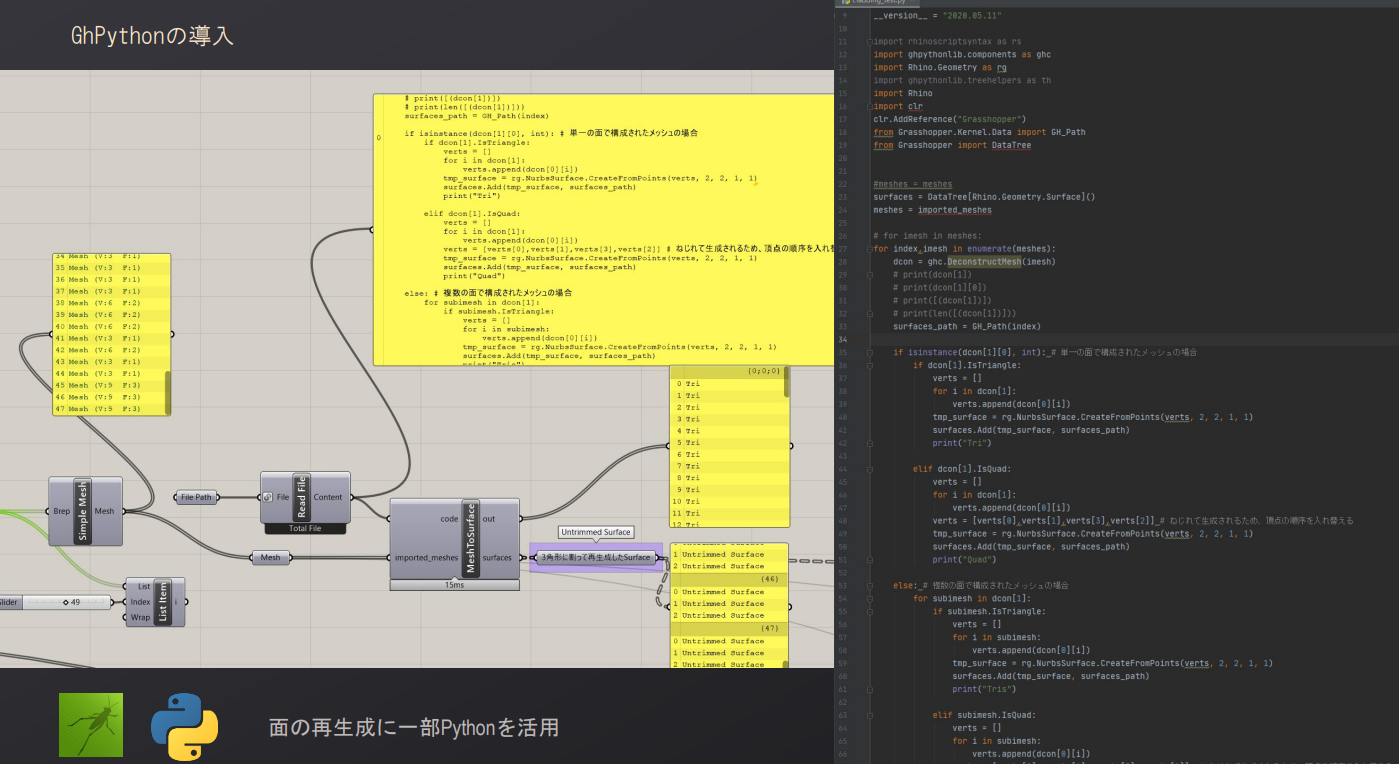Select the File Path parameter
1399x764 pixels.
(x=196, y=497)
